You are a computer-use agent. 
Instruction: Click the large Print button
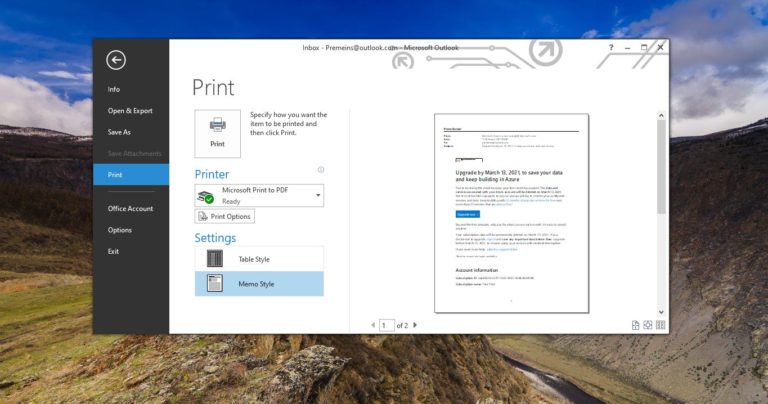(x=217, y=134)
